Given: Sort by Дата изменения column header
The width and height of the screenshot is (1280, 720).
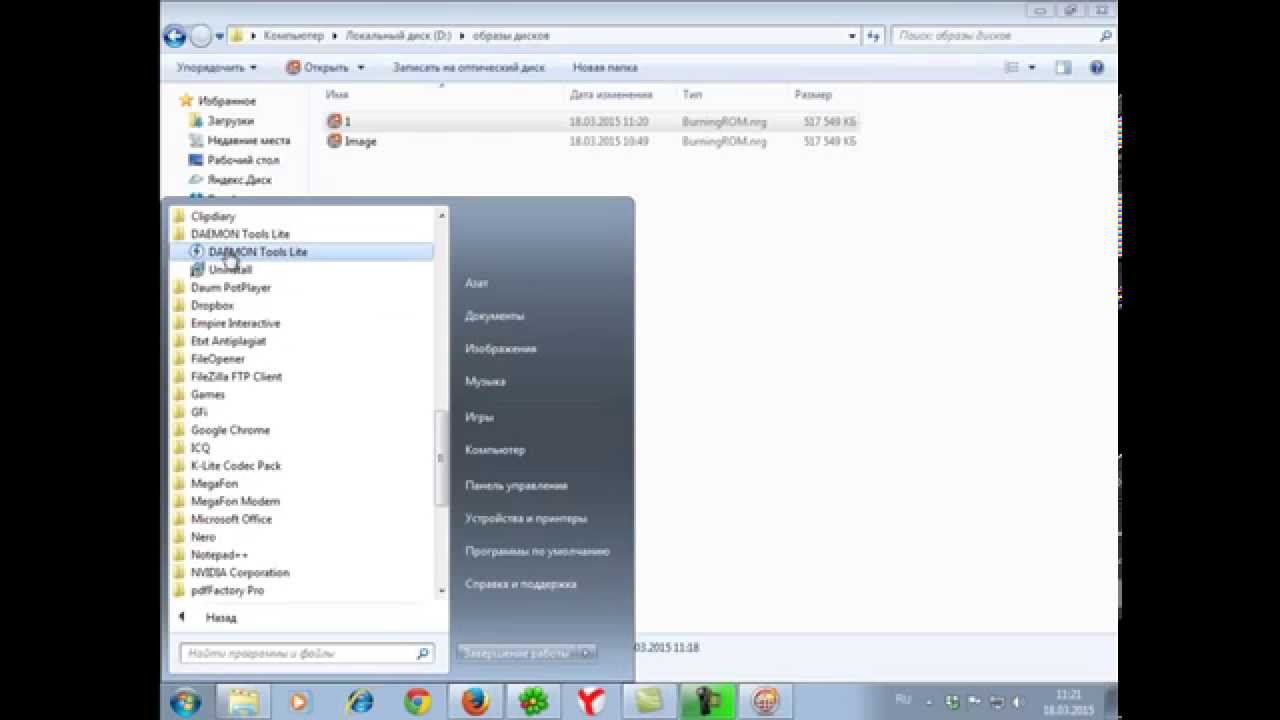Looking at the screenshot, I should pyautogui.click(x=611, y=95).
